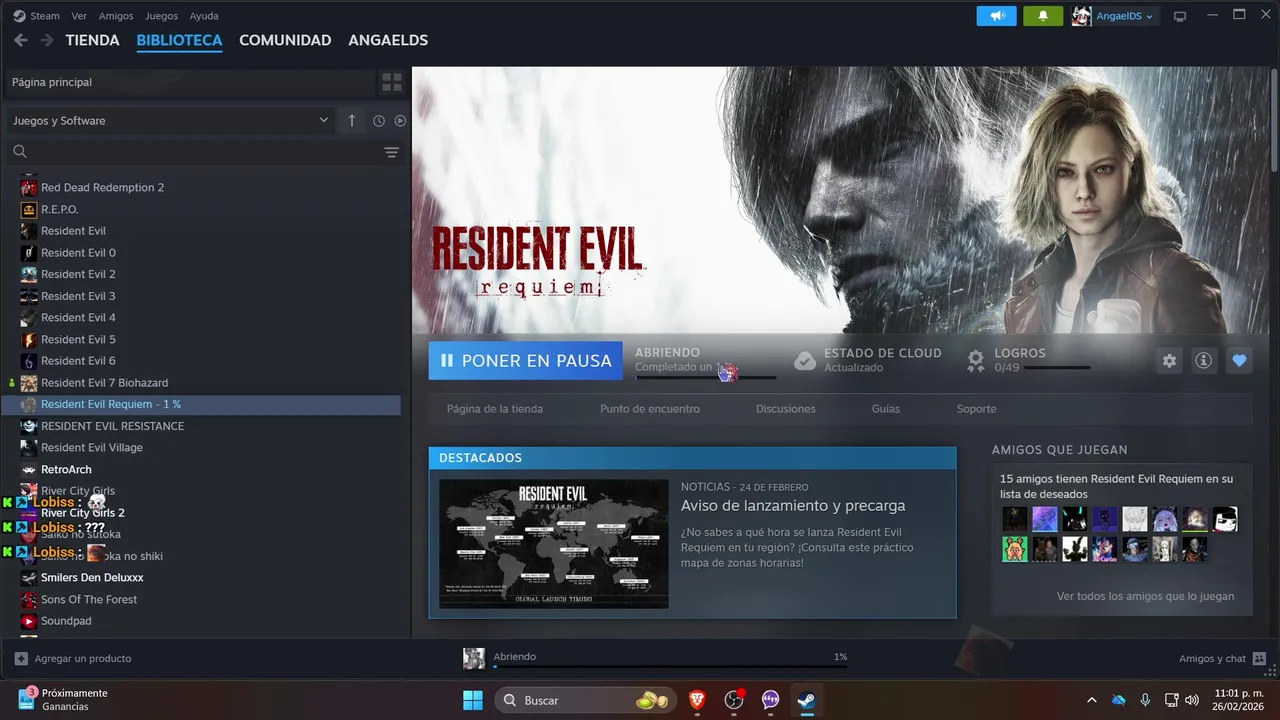The image size is (1280, 720).
Task: Select the BIBLIOTECA tab
Action: click(x=179, y=40)
